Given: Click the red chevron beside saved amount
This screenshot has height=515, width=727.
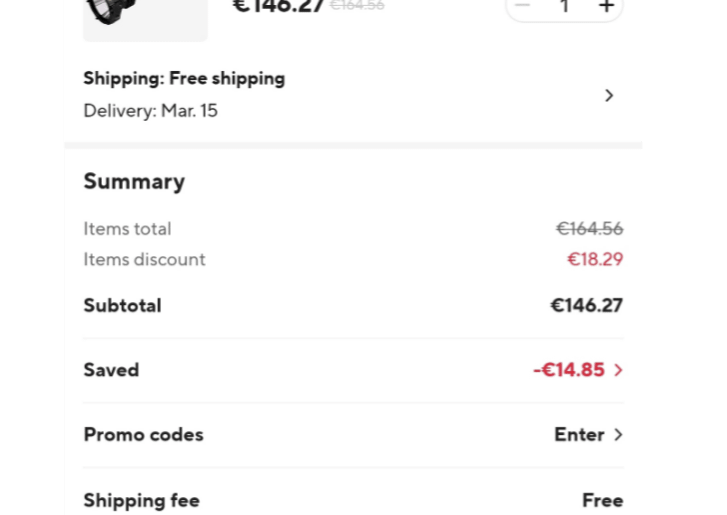Looking at the screenshot, I should tap(618, 370).
